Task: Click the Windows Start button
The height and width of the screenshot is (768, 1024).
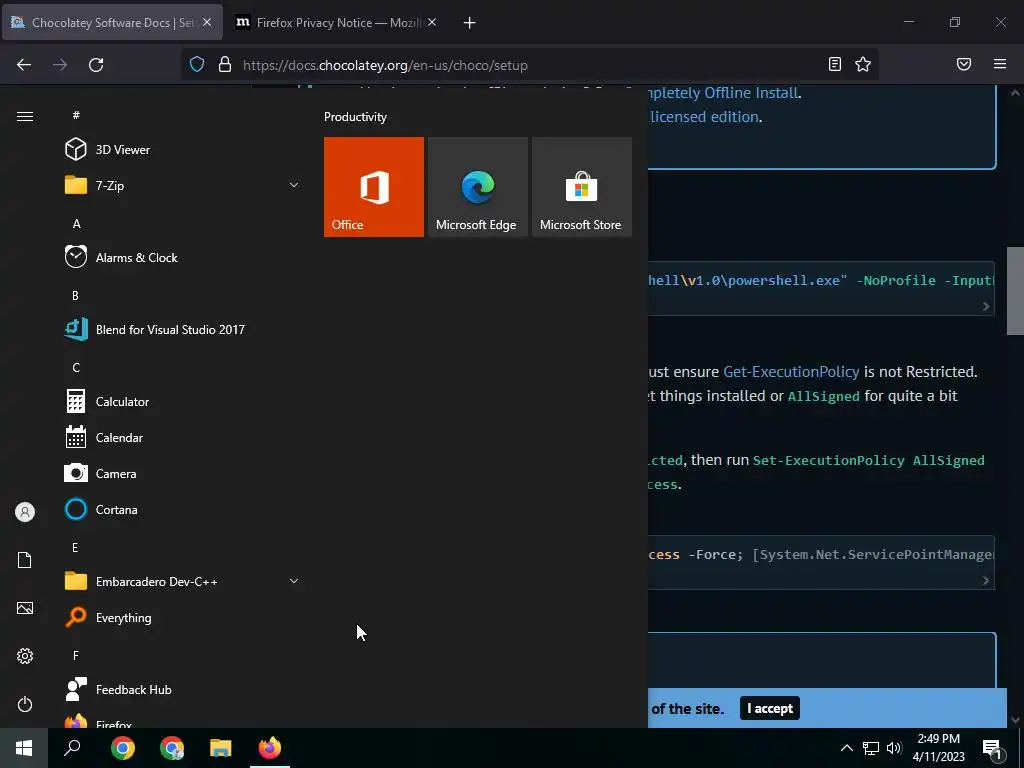Action: tap(24, 748)
